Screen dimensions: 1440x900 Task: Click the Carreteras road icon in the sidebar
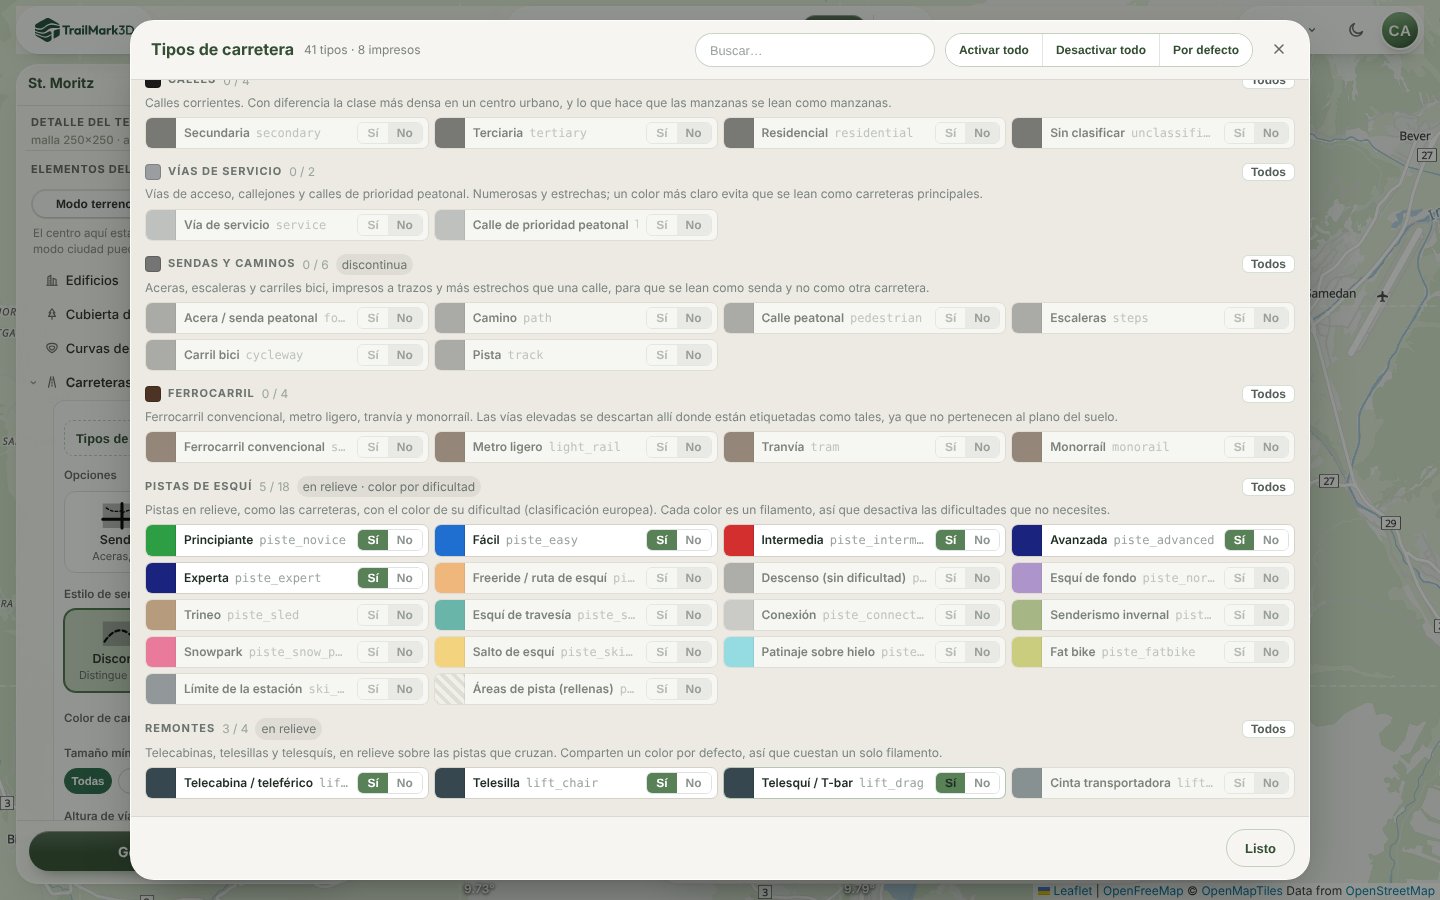click(52, 382)
